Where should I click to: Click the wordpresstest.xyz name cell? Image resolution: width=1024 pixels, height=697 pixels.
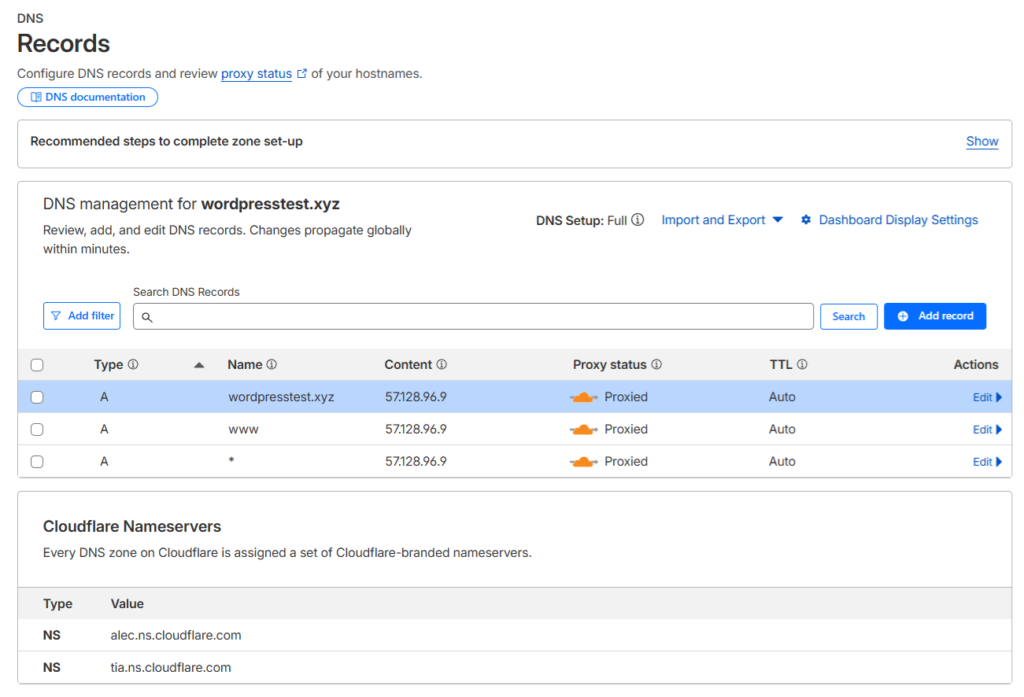pyautogui.click(x=281, y=397)
